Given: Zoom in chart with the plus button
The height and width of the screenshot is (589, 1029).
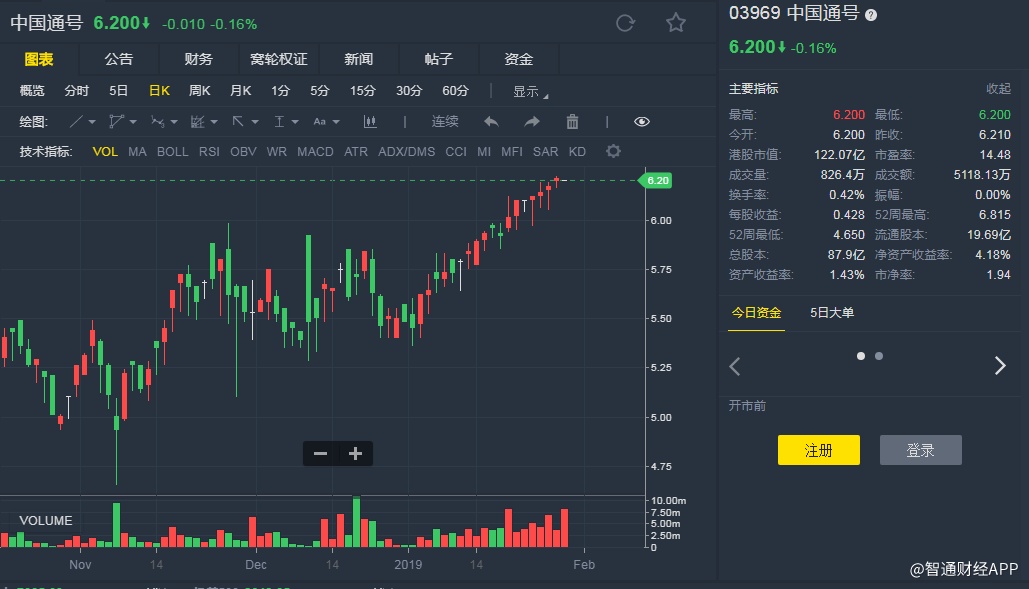Looking at the screenshot, I should (355, 454).
